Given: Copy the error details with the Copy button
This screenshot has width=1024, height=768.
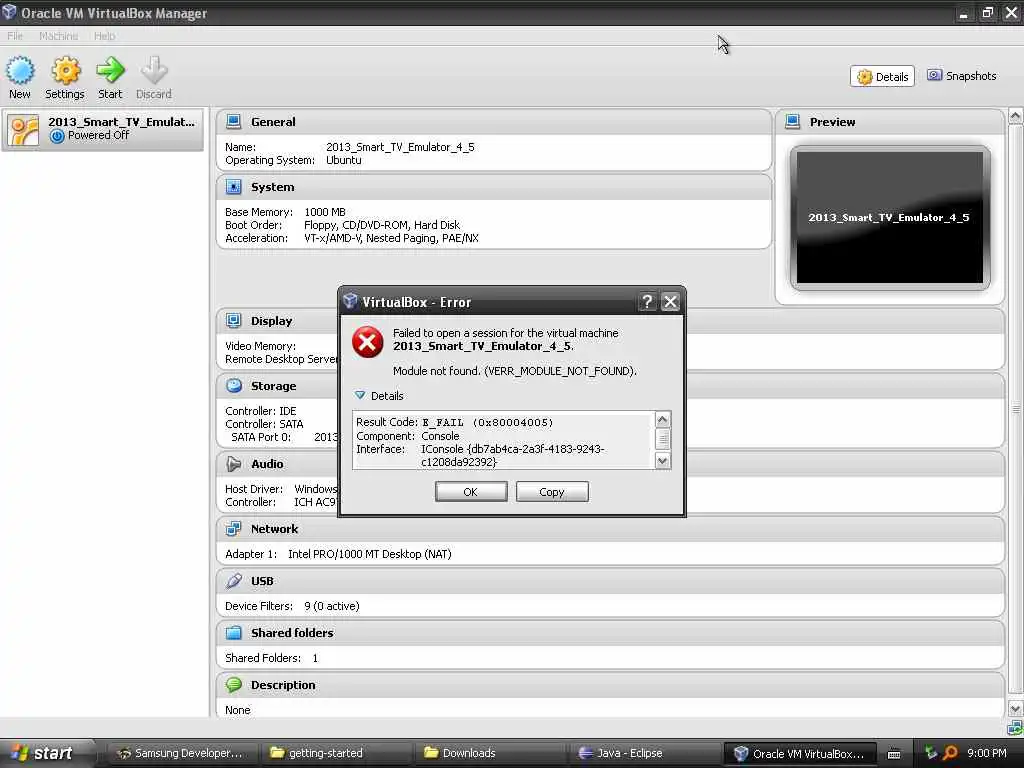Looking at the screenshot, I should coord(552,492).
